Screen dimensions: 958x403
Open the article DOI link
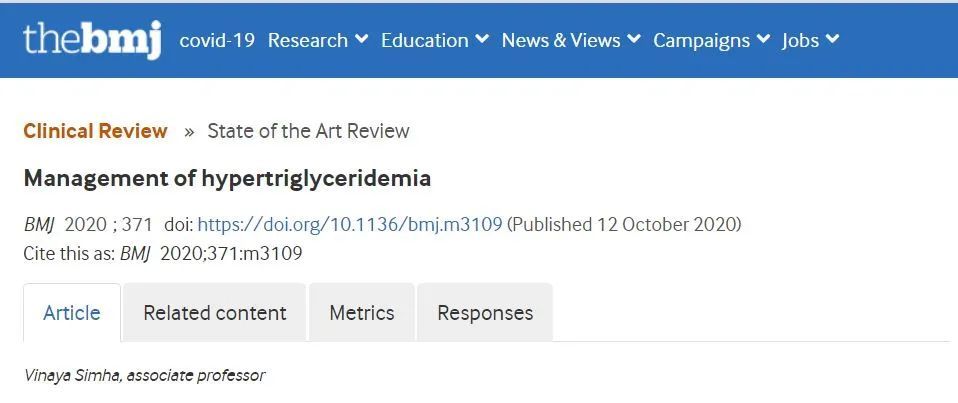click(349, 224)
